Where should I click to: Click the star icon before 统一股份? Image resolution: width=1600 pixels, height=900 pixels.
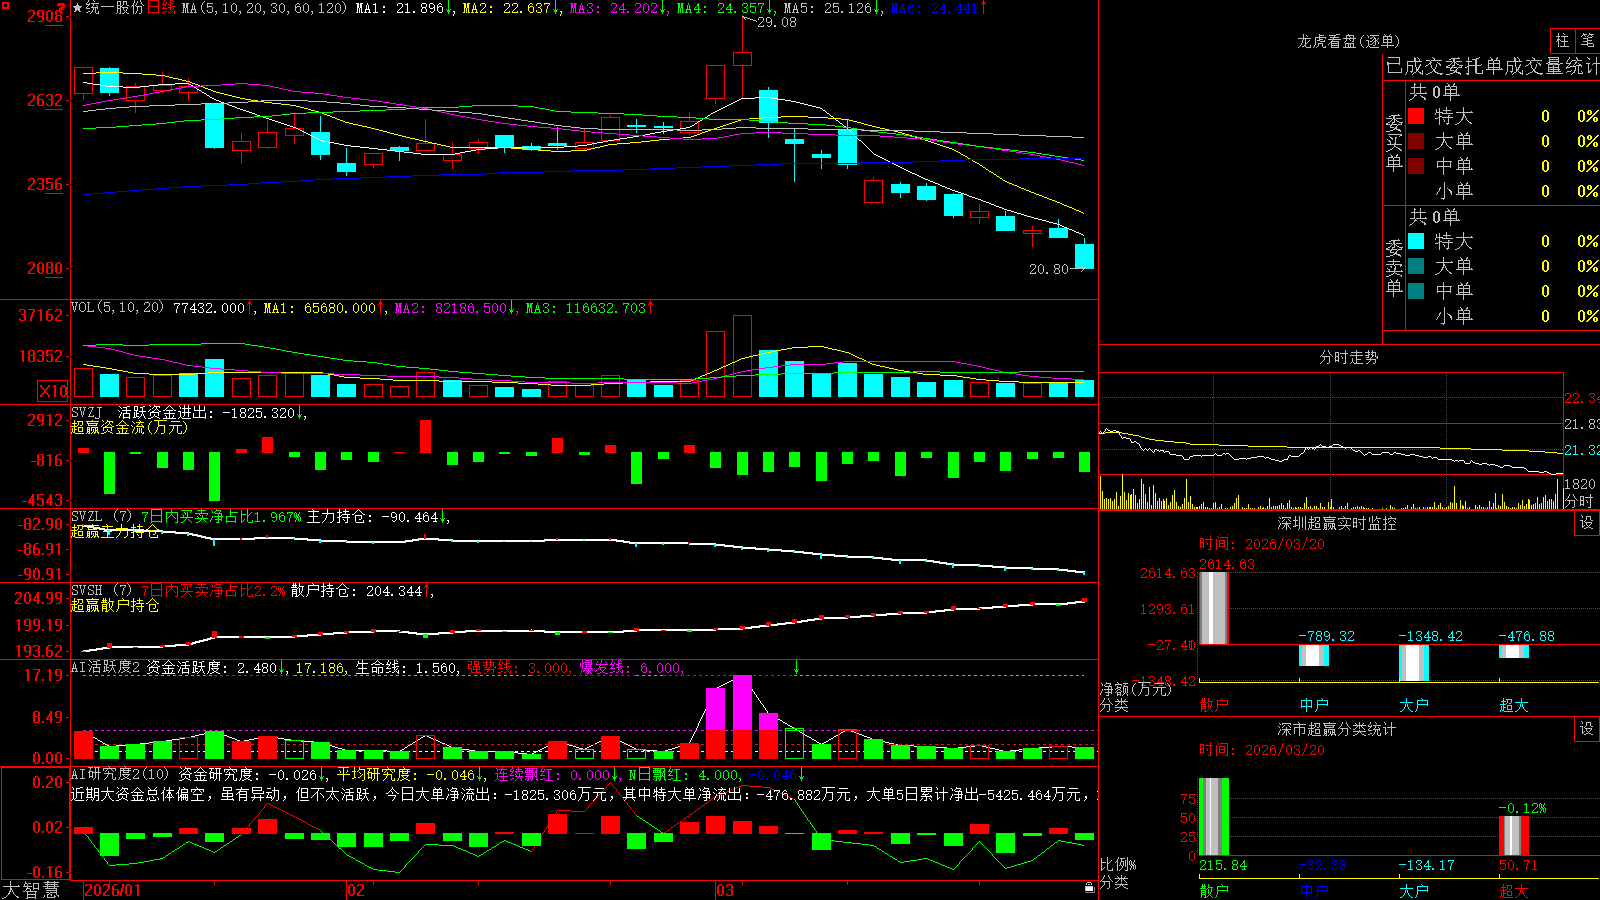[x=77, y=8]
